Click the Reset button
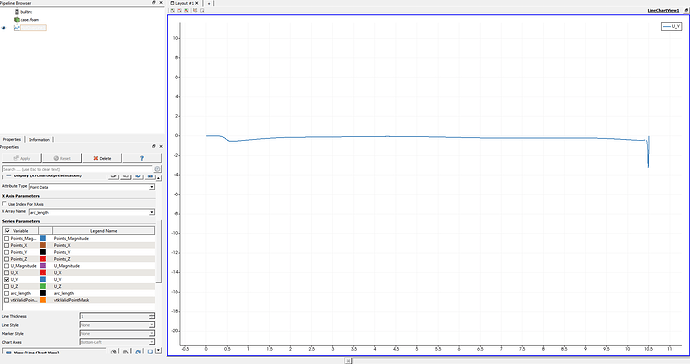 pos(62,158)
